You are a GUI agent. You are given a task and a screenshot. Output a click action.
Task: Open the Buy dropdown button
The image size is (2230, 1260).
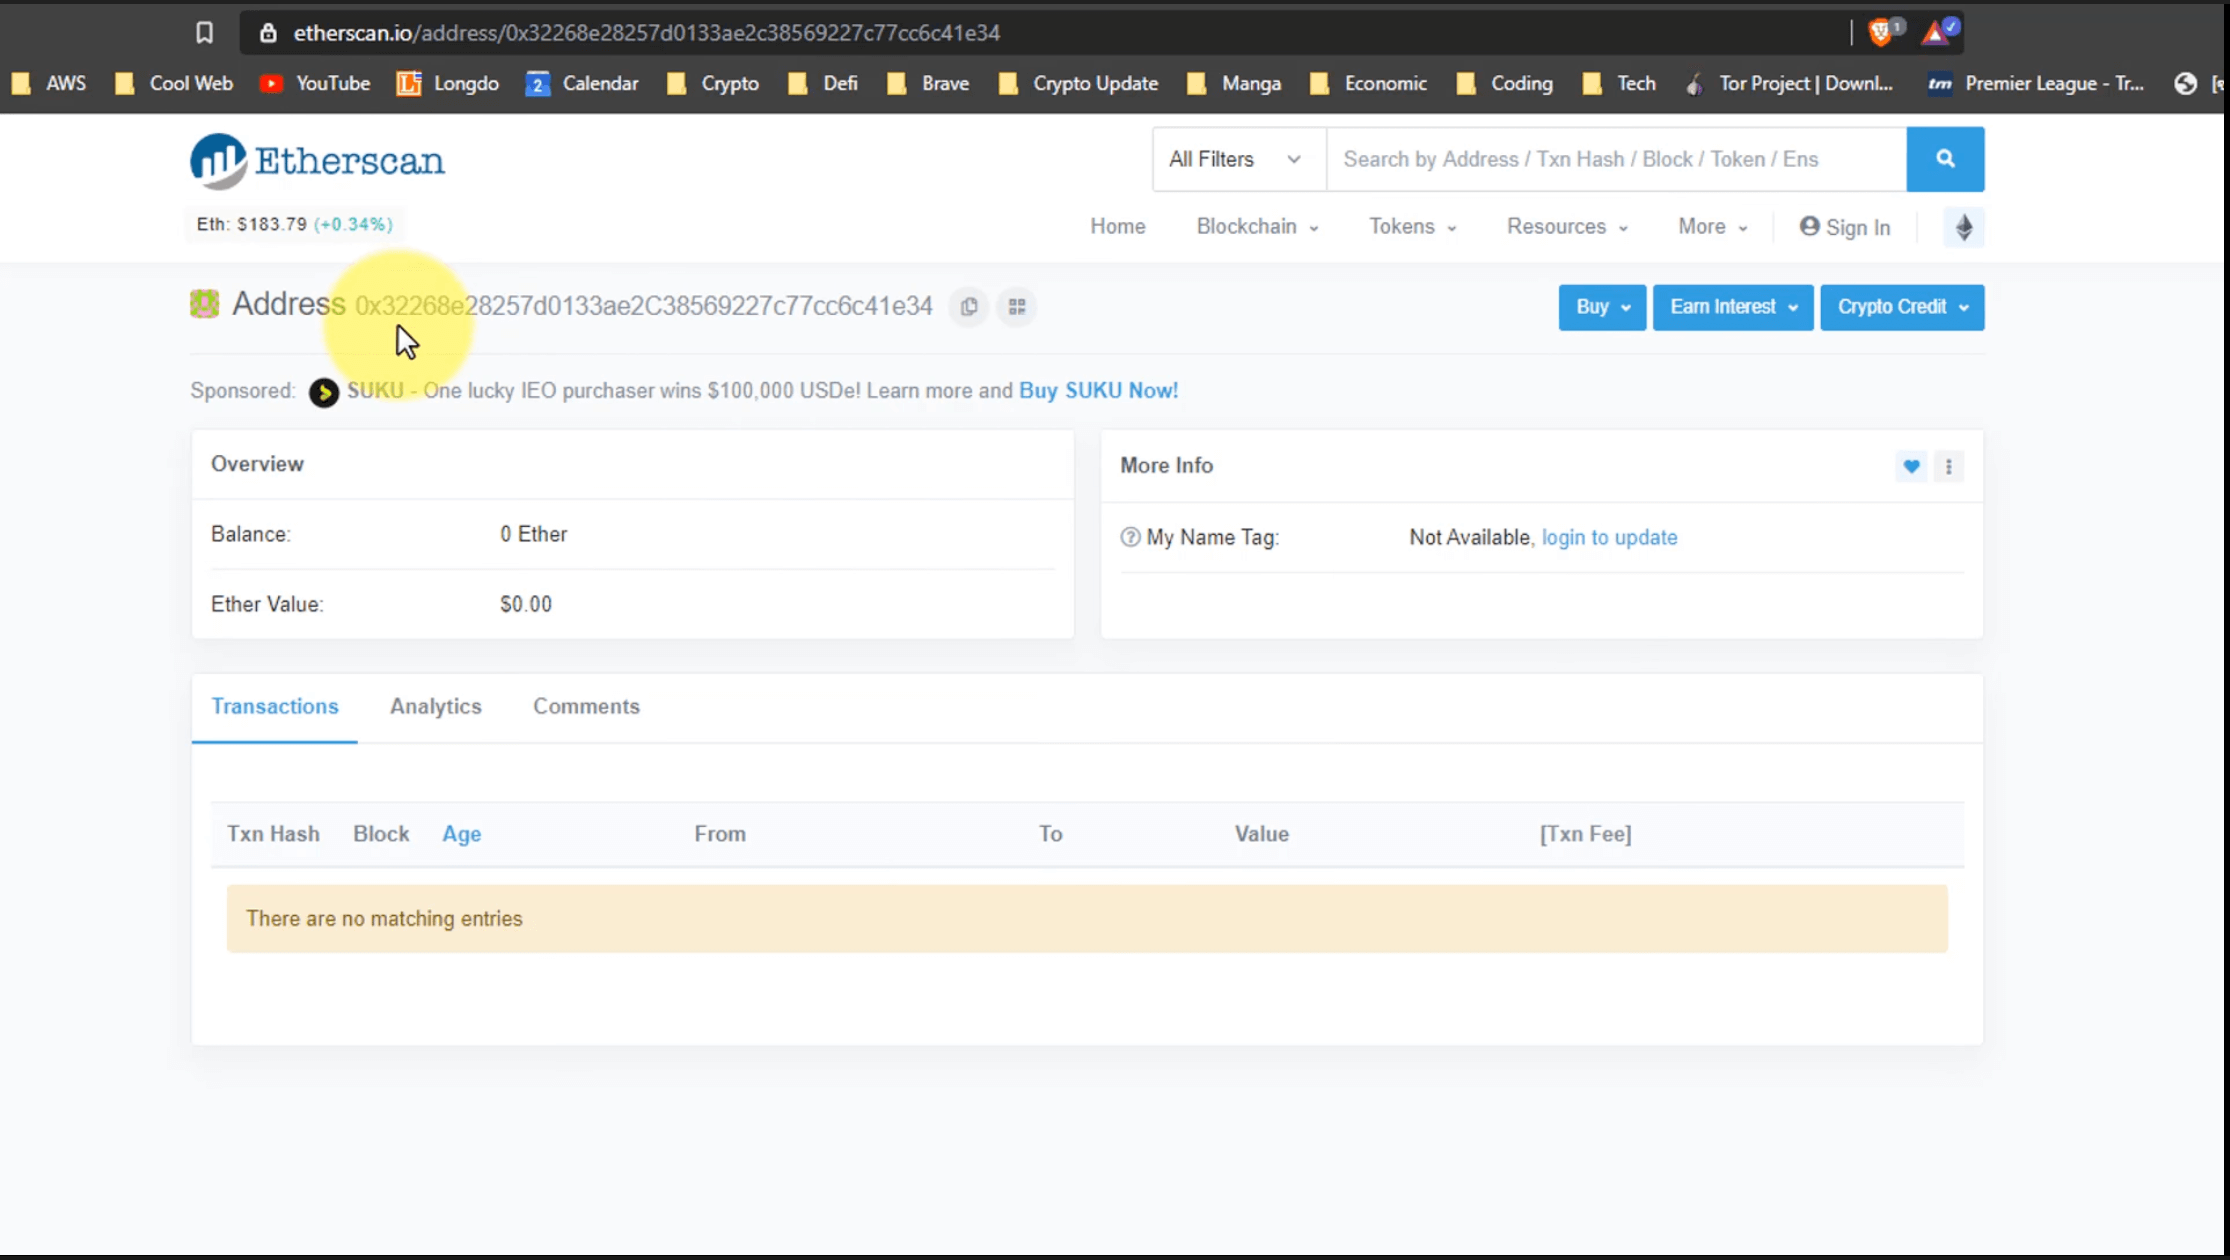[x=1602, y=307]
